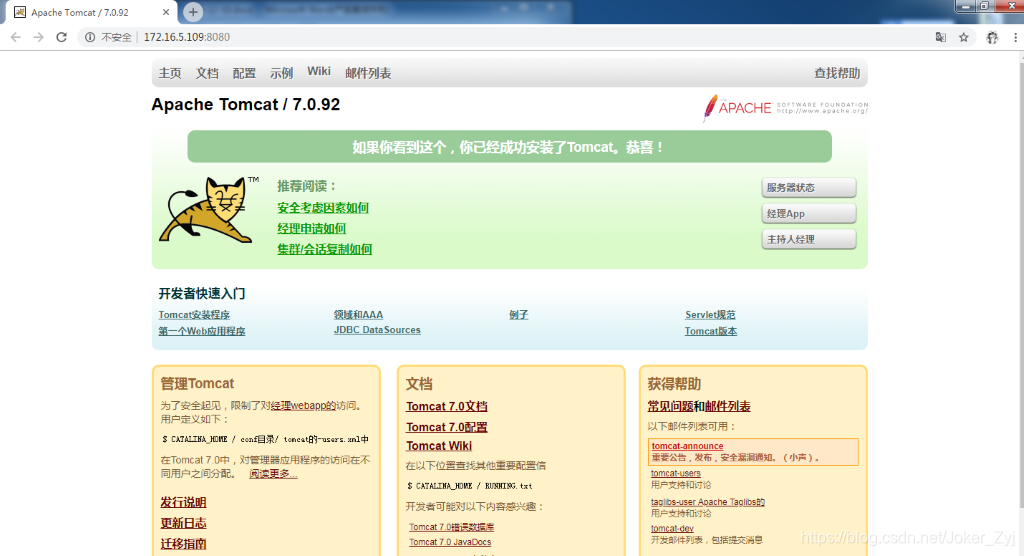Open the 查找帮助 nav link
Image resolution: width=1024 pixels, height=556 pixels.
tap(837, 73)
